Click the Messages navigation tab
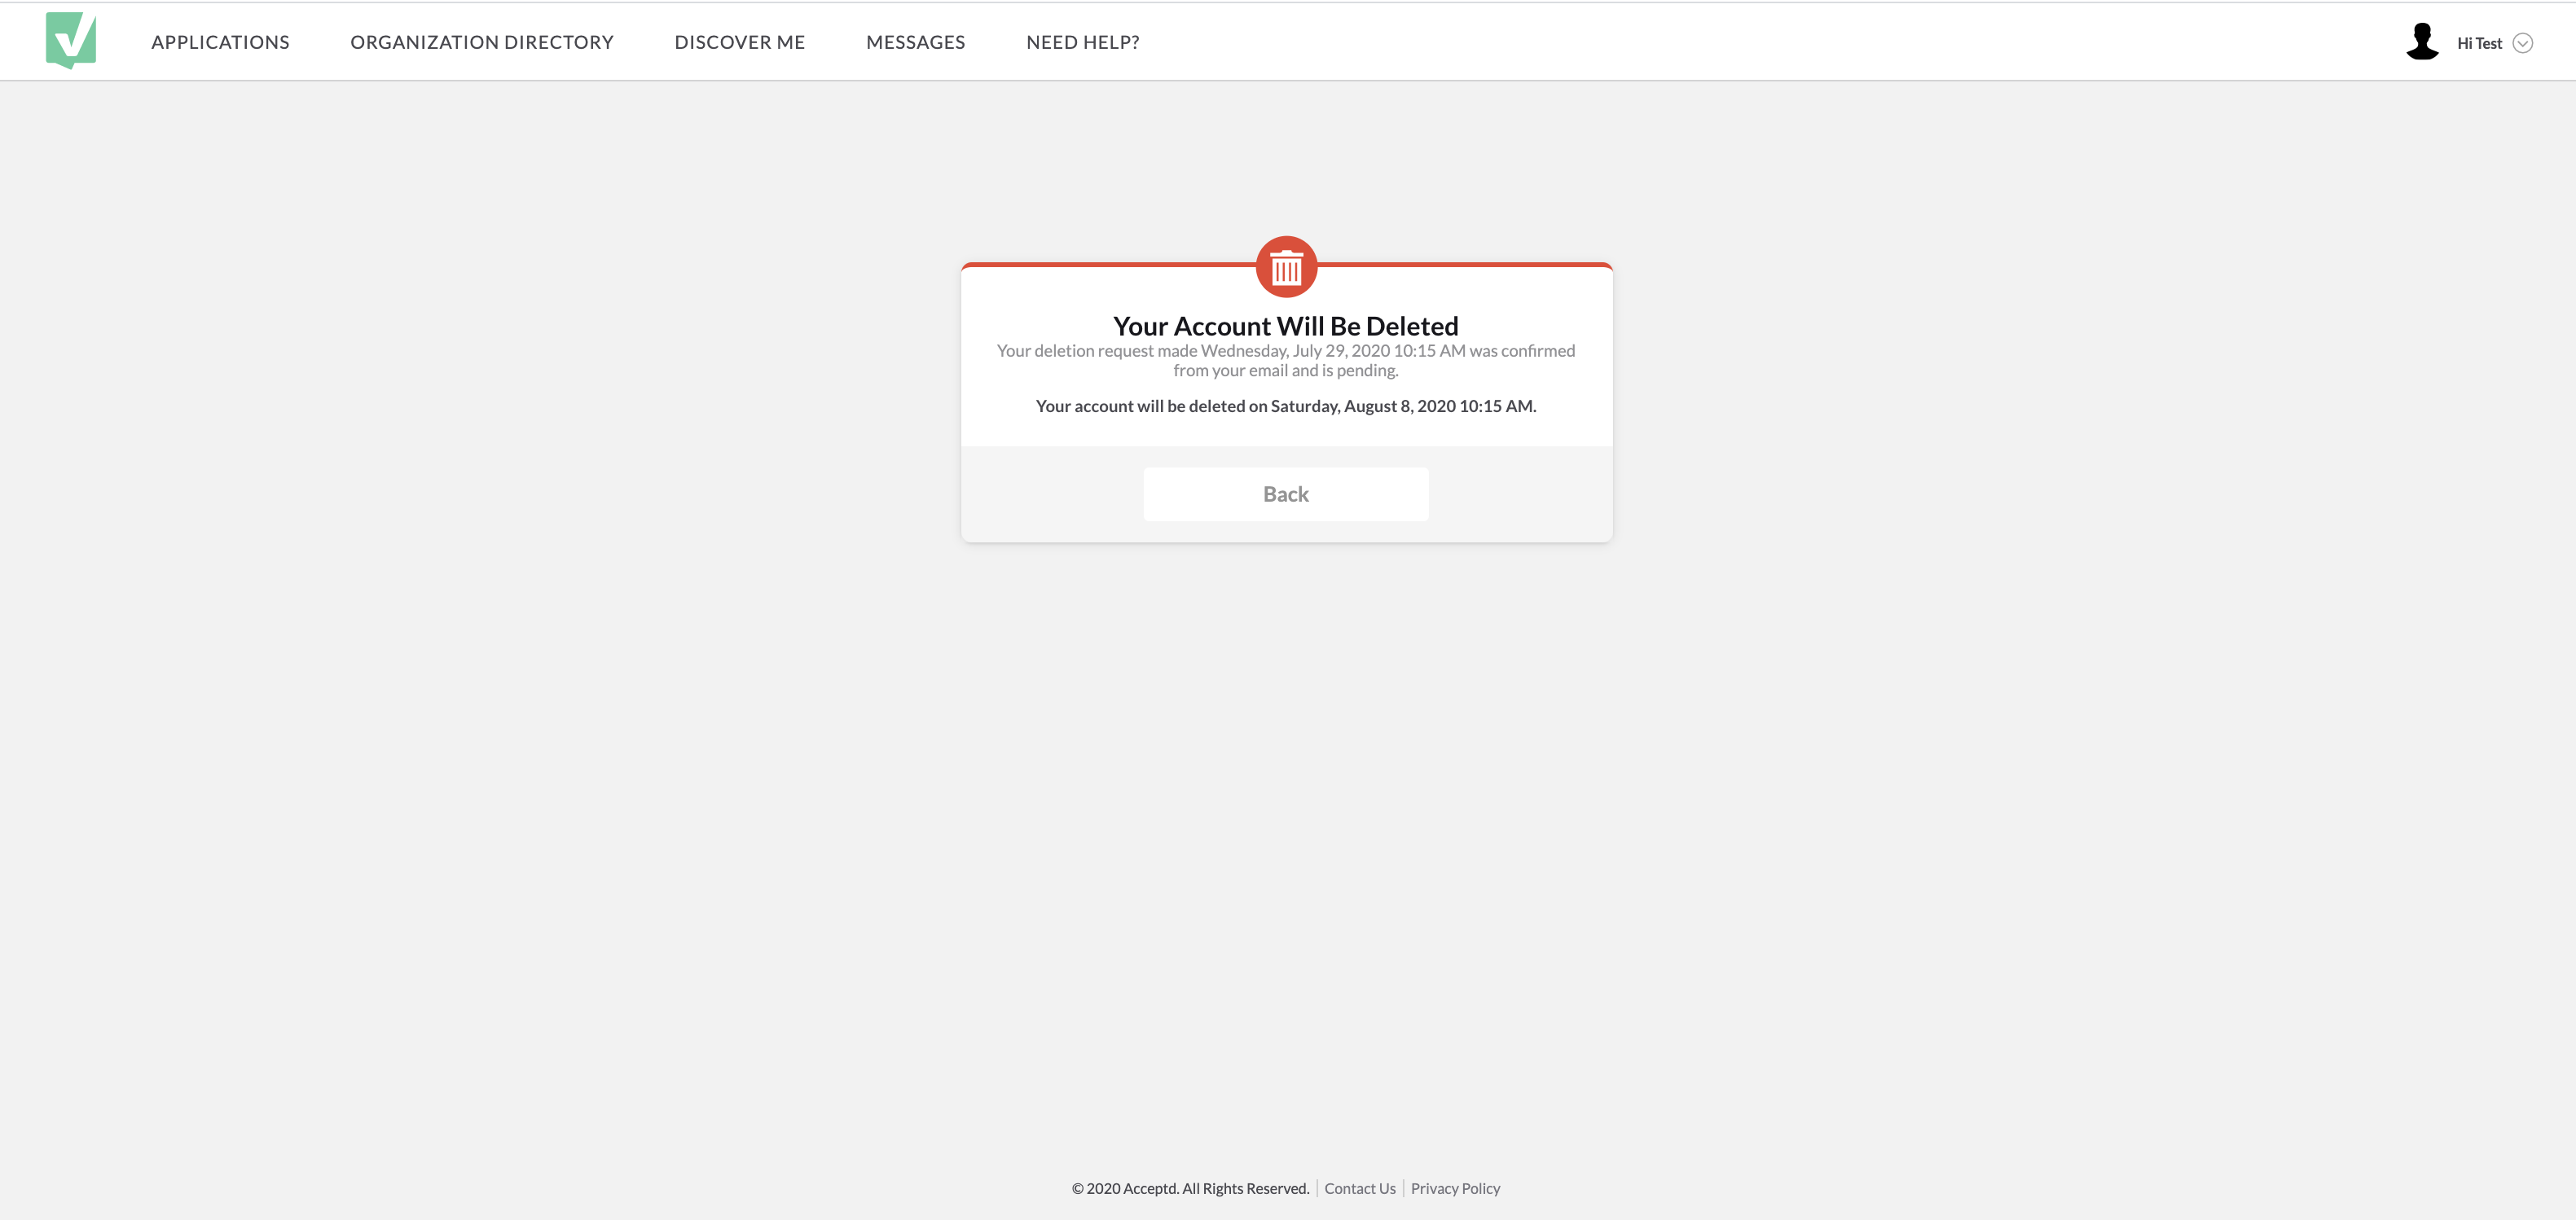2576x1220 pixels. (915, 39)
